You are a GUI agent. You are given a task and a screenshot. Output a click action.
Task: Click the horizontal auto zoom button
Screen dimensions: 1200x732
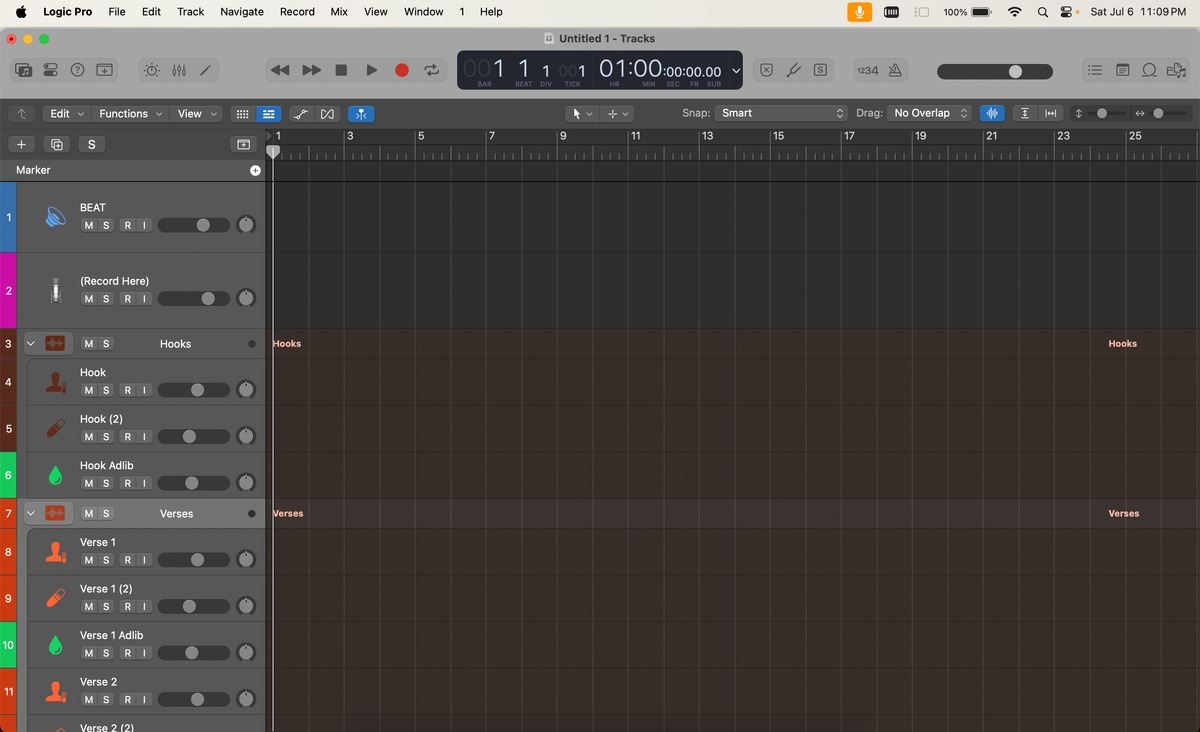point(1051,114)
